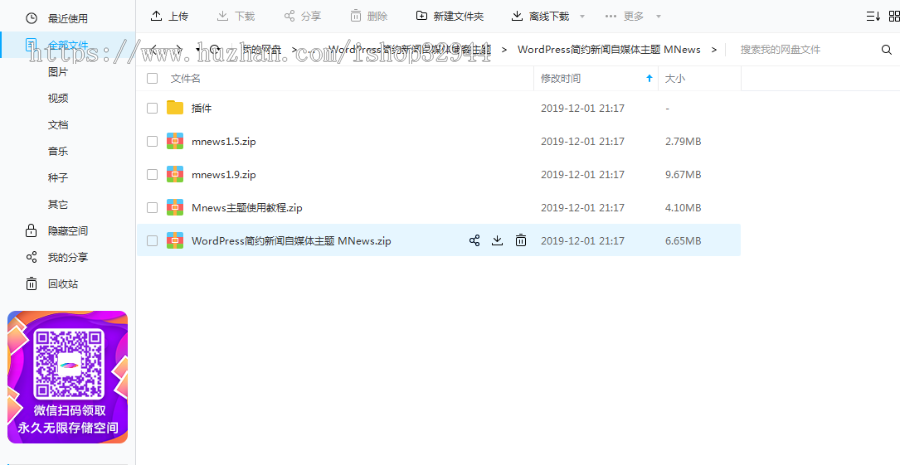900x465 pixels.
Task: Click the Mnews主题使用教程.zip archive icon
Action: pos(175,207)
